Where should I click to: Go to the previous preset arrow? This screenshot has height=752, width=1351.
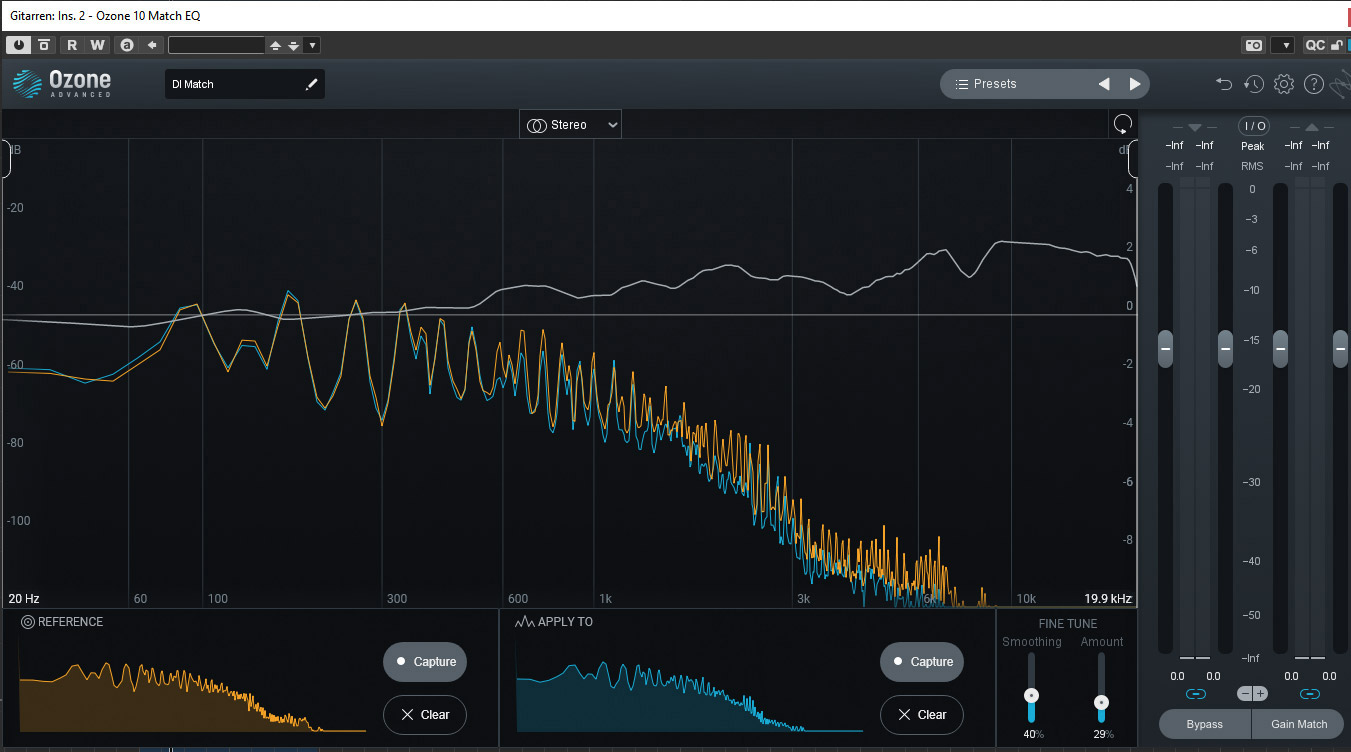click(1104, 84)
